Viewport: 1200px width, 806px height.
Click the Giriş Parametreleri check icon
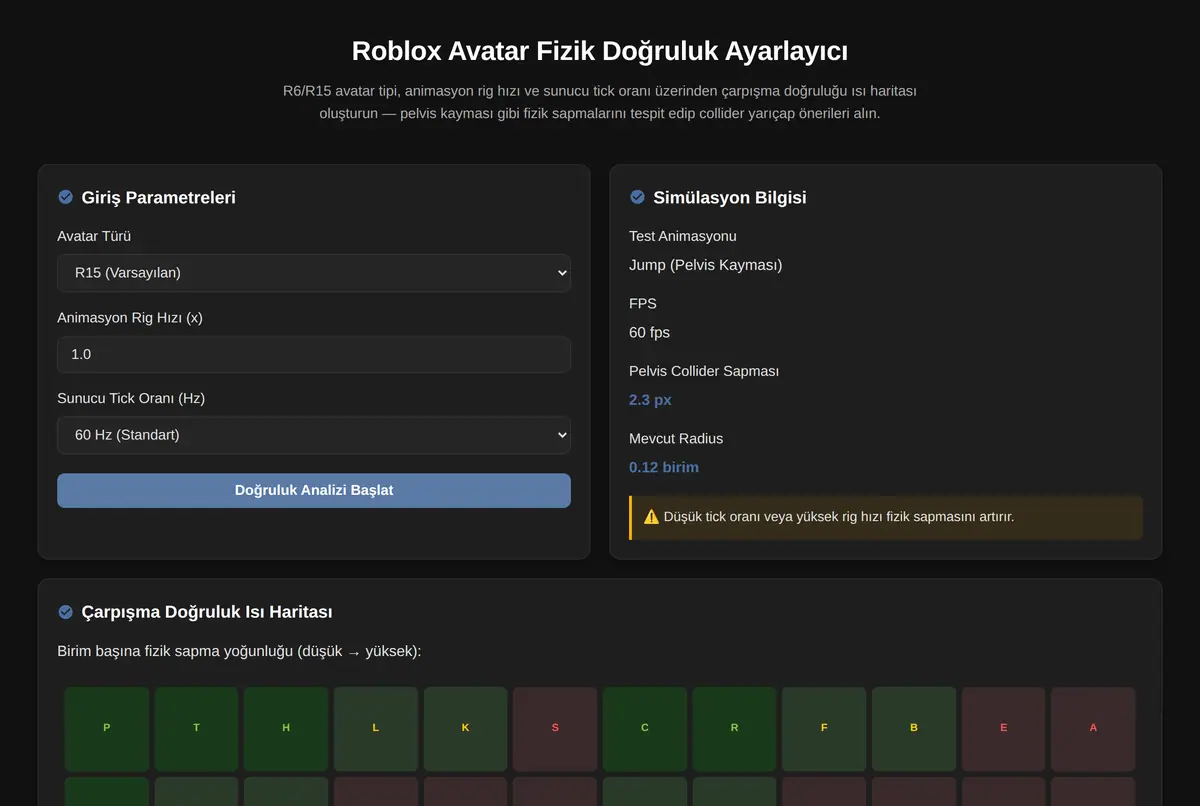[x=66, y=197]
